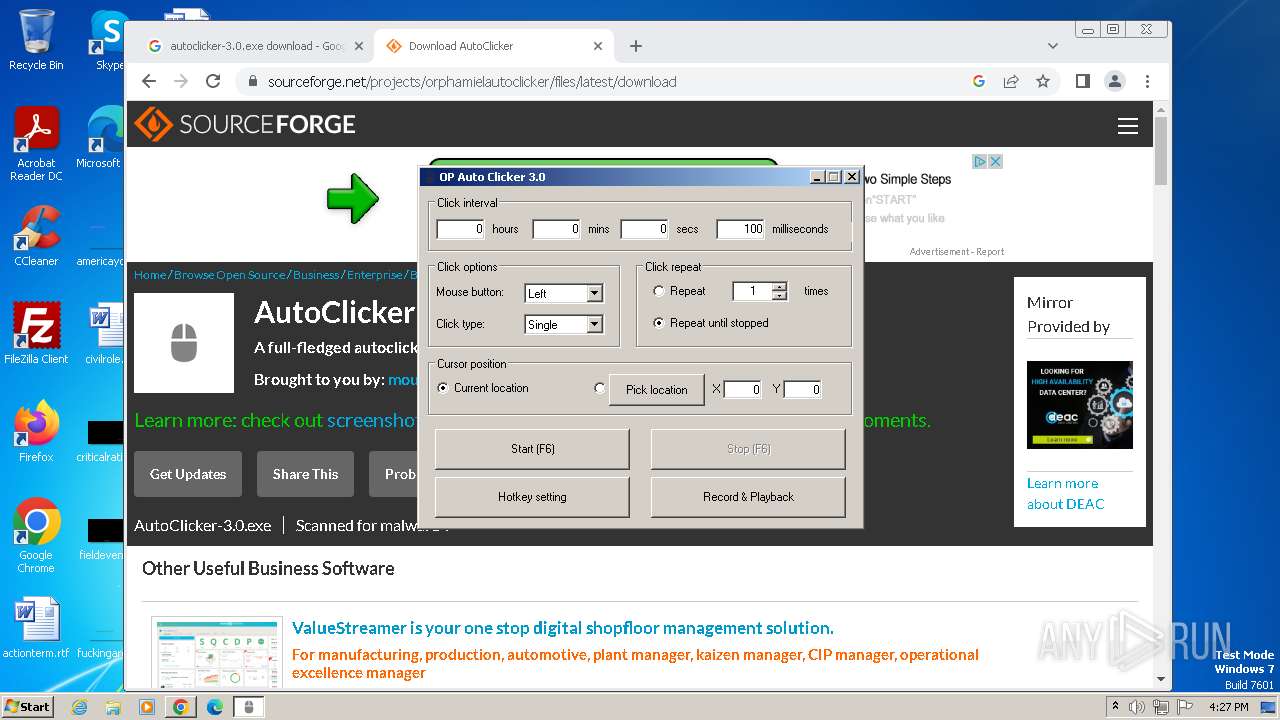The height and width of the screenshot is (720, 1280).
Task: Click the Home breadcrumb link
Action: click(150, 275)
